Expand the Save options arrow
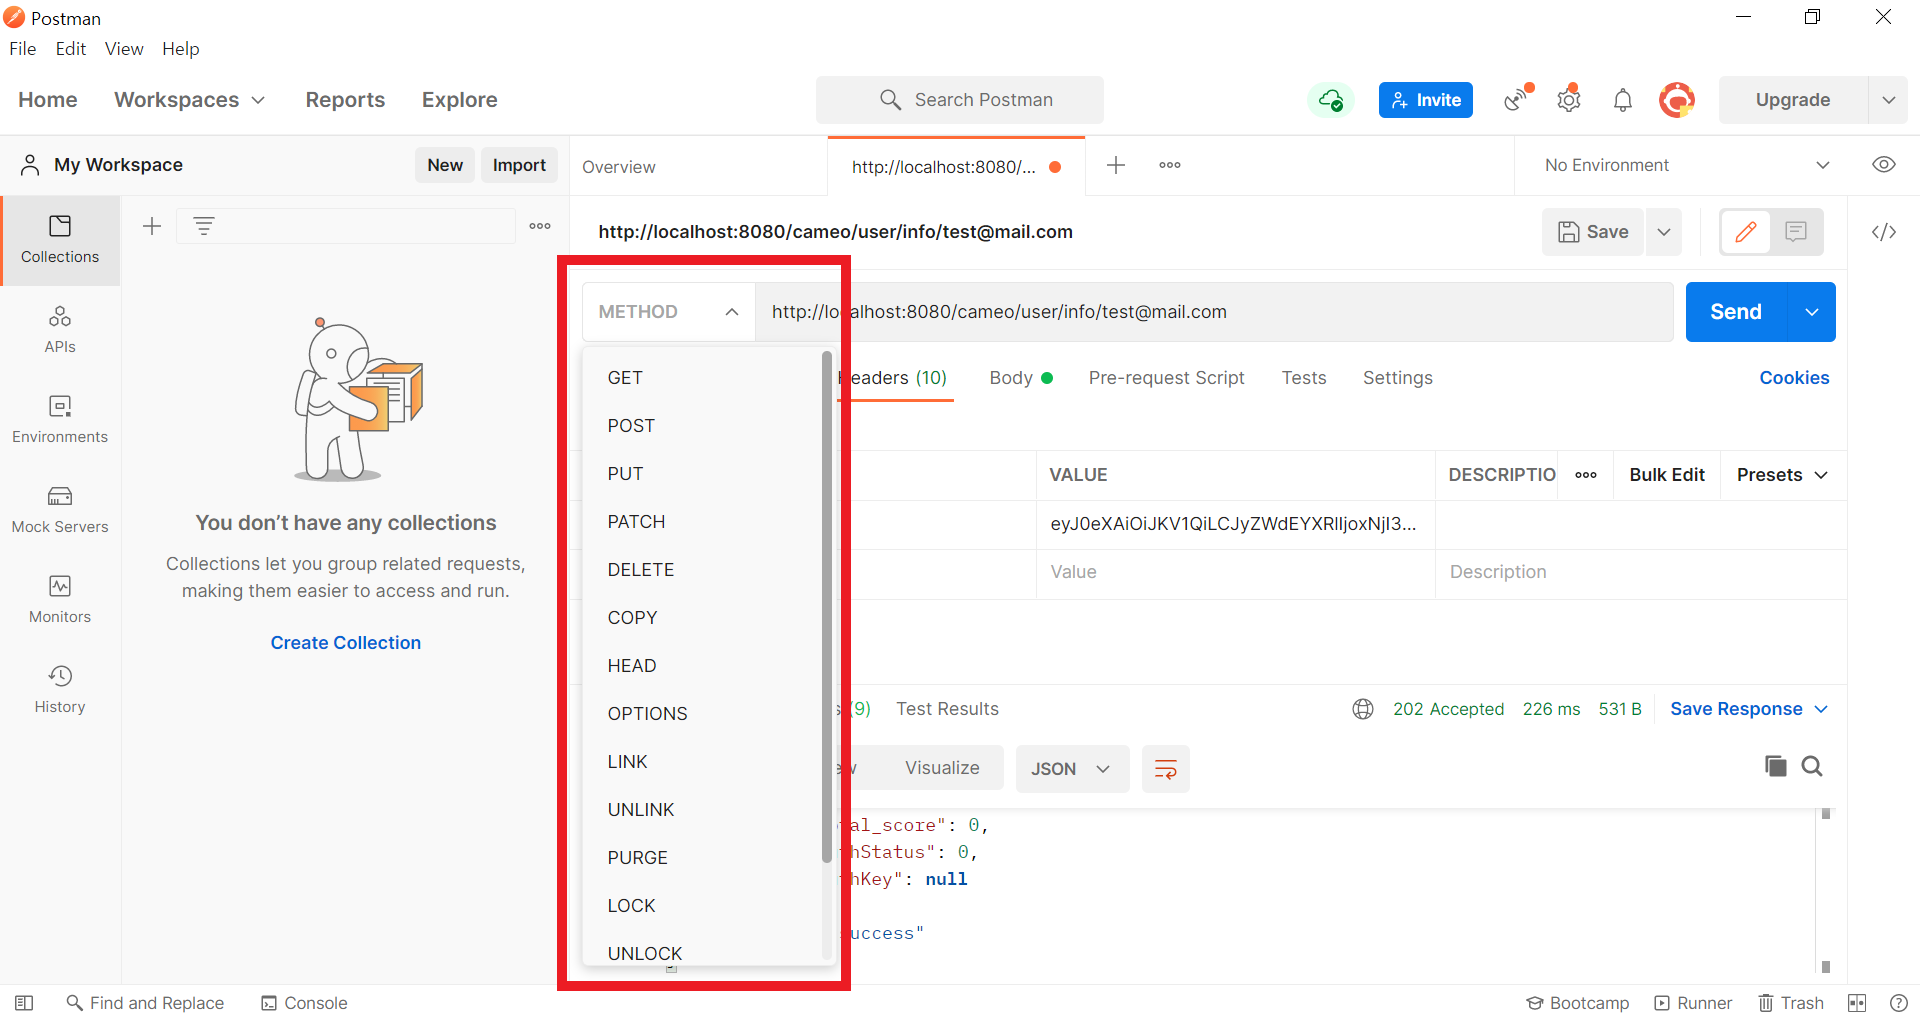1920x1020 pixels. pyautogui.click(x=1664, y=232)
